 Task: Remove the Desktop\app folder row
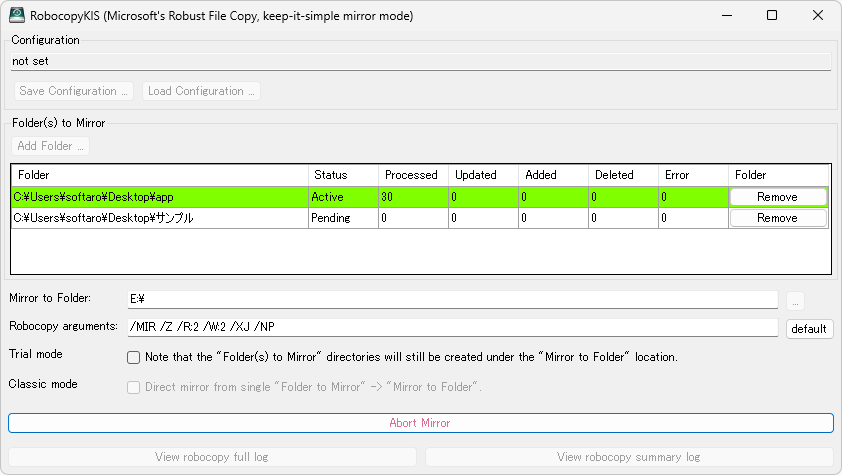[777, 197]
